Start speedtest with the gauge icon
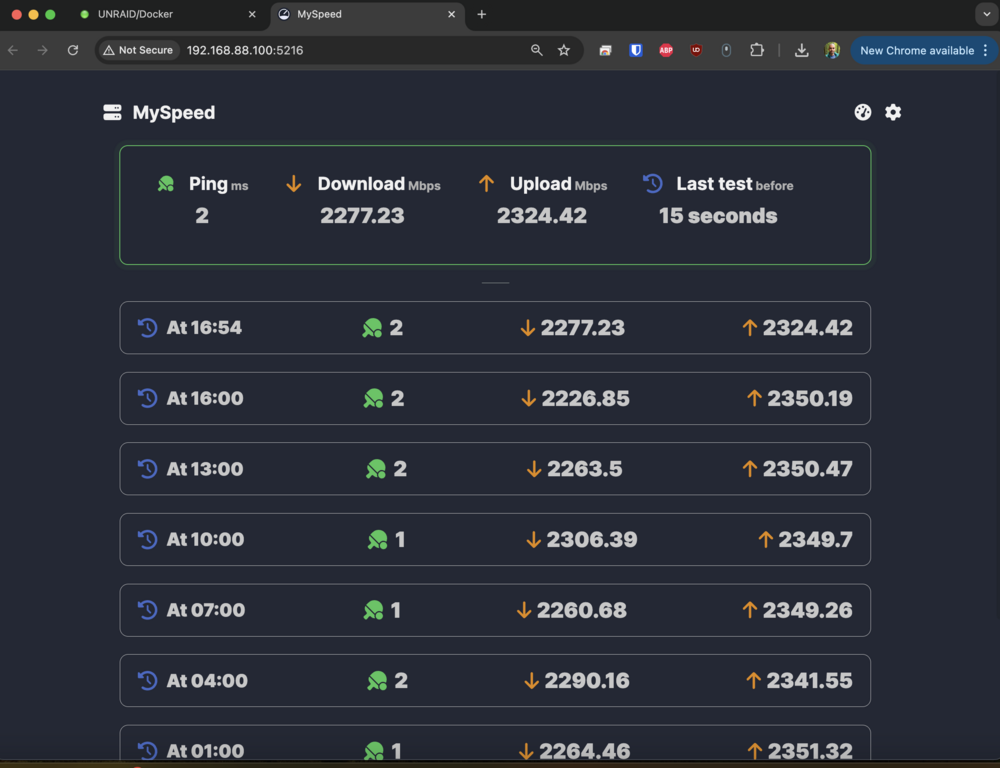Viewport: 1000px width, 768px height. click(862, 112)
